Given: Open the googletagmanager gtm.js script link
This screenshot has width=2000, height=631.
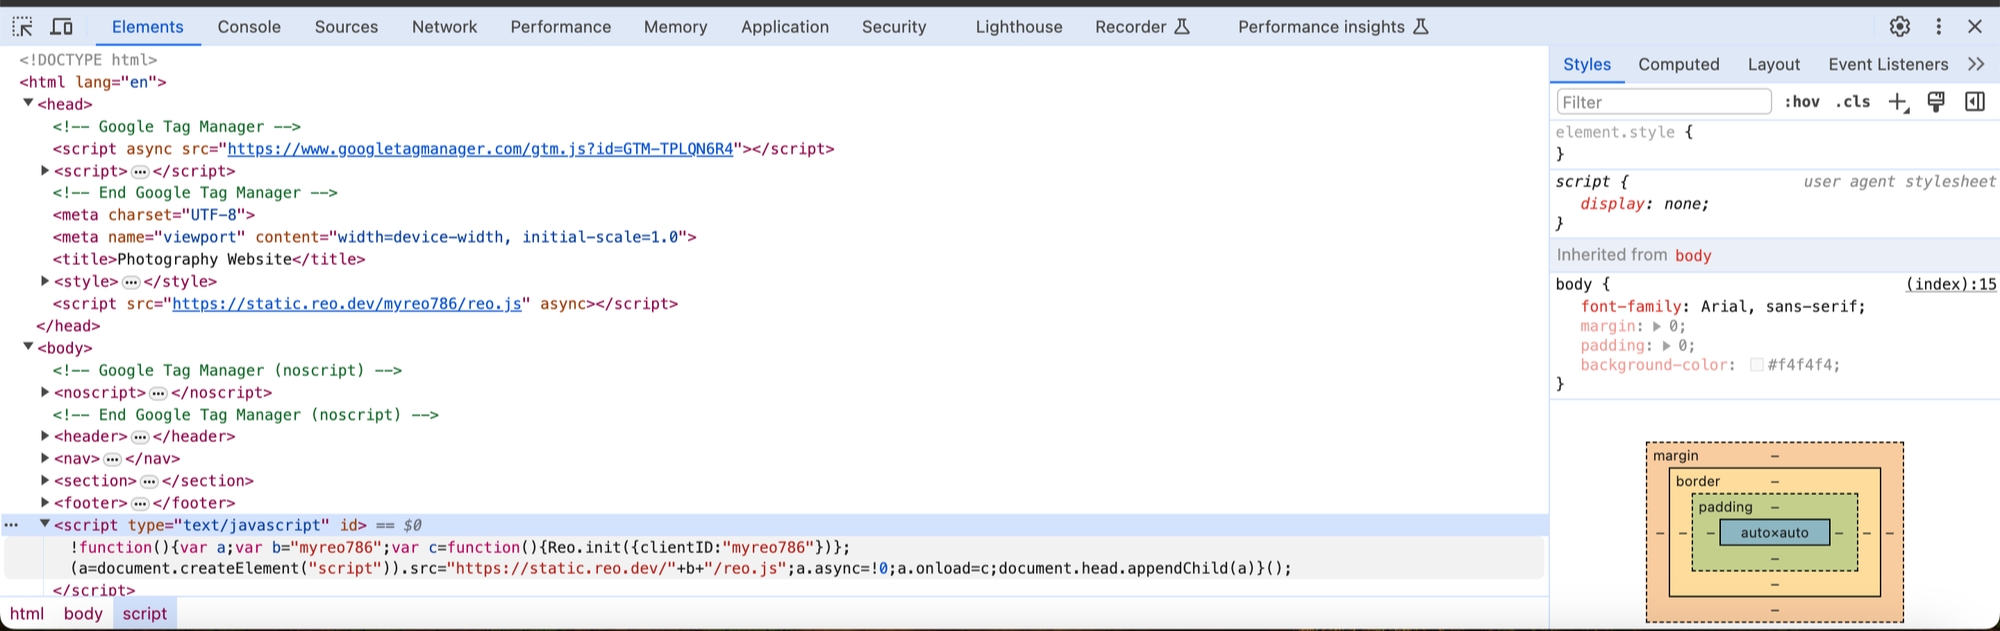Looking at the screenshot, I should tap(480, 149).
